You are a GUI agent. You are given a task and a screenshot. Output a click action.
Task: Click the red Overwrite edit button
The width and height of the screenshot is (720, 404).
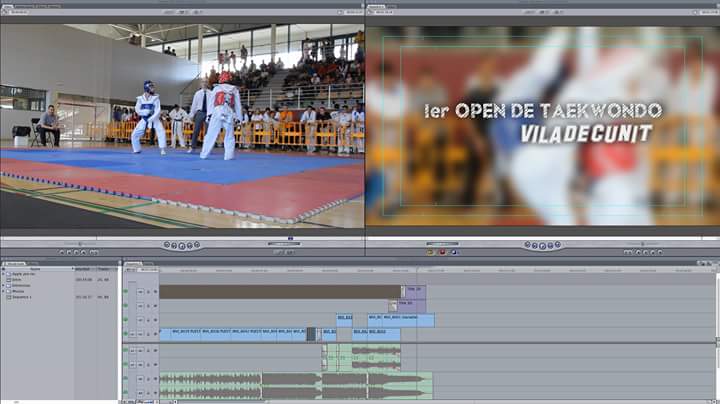(442, 252)
